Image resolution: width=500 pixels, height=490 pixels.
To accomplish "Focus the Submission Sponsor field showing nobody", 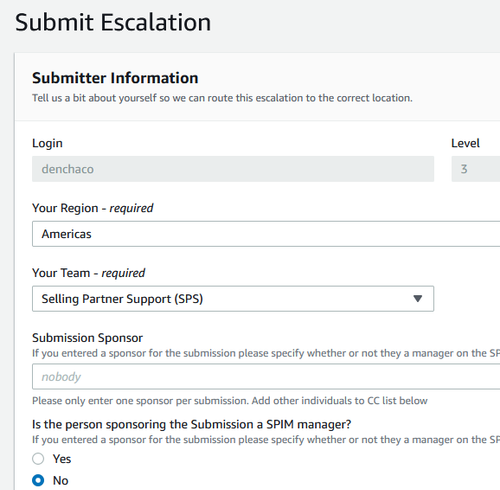I will pos(266,377).
